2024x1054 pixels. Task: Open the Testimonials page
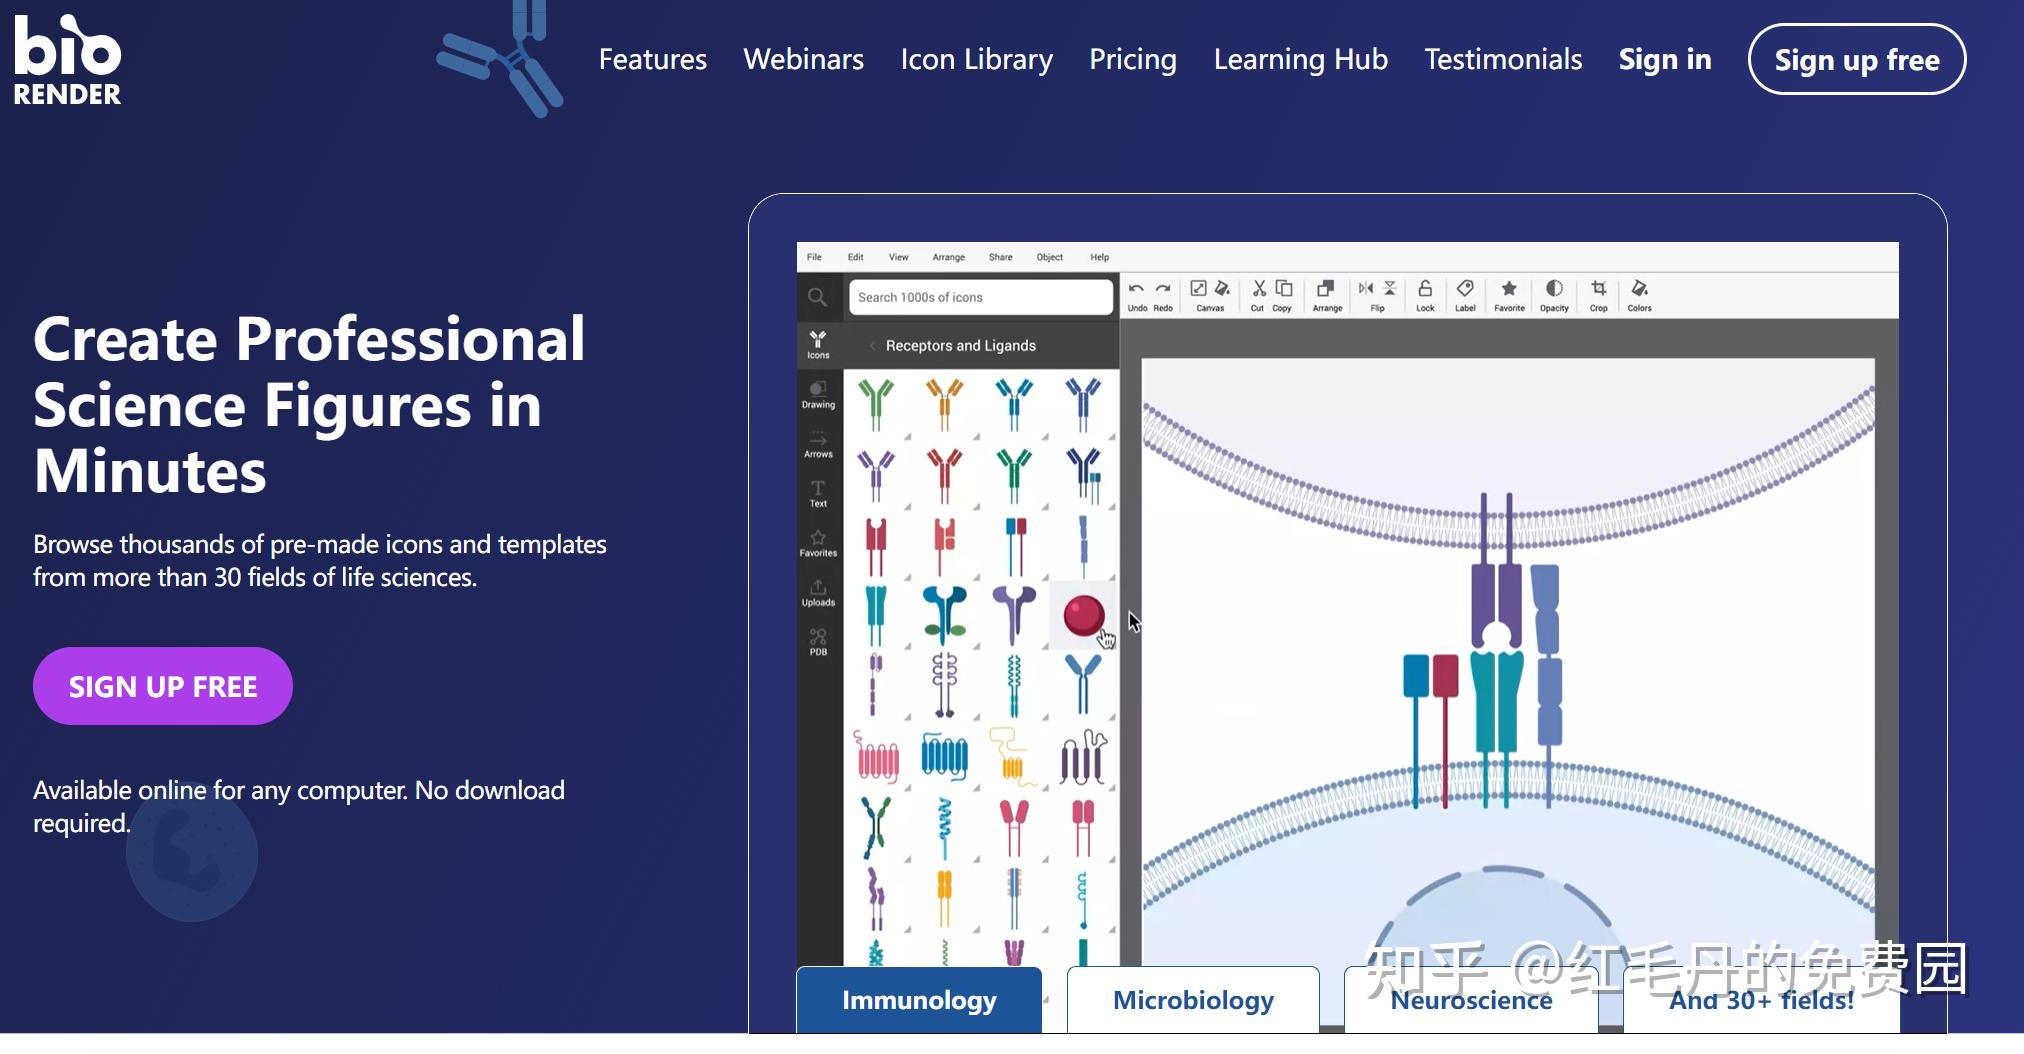pyautogui.click(x=1503, y=59)
